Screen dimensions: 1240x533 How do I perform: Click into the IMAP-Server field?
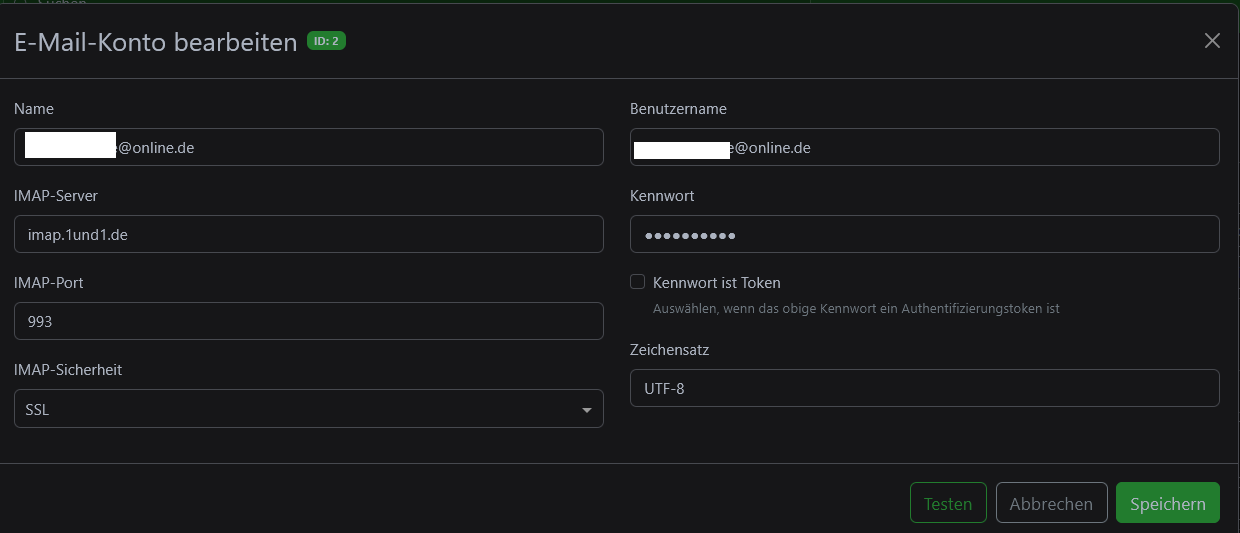308,235
